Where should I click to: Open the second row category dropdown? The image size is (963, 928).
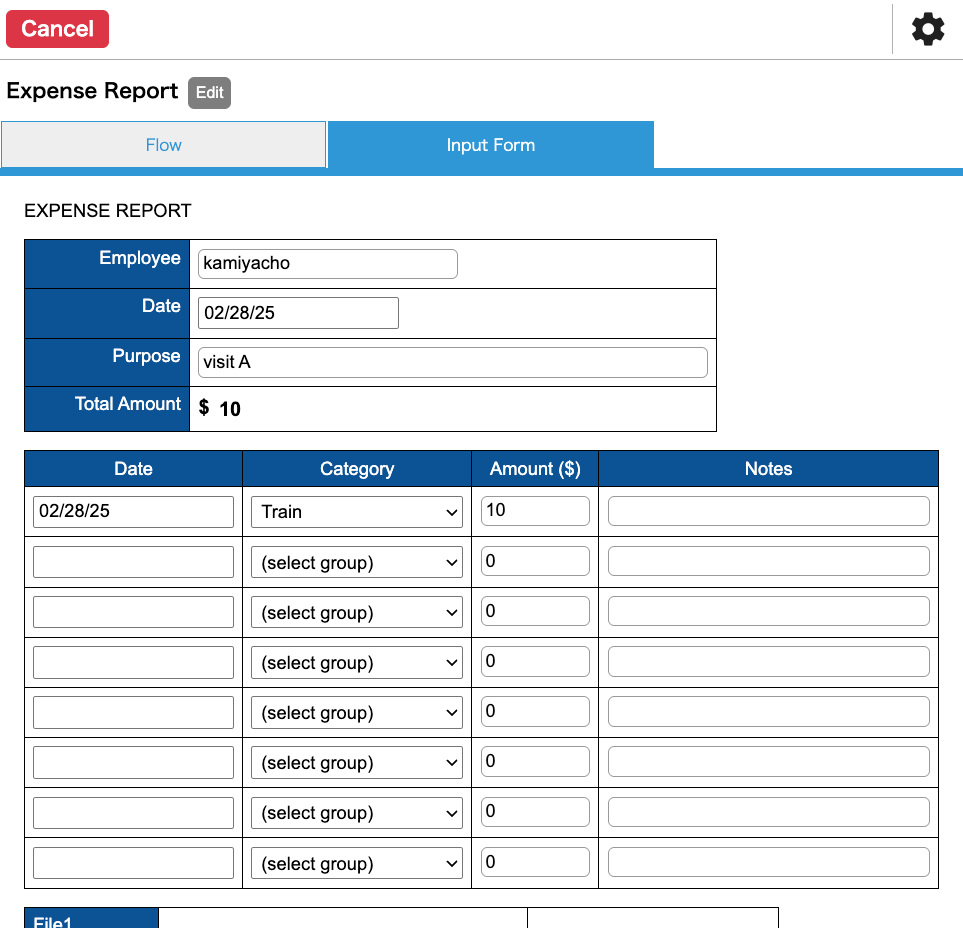[357, 562]
